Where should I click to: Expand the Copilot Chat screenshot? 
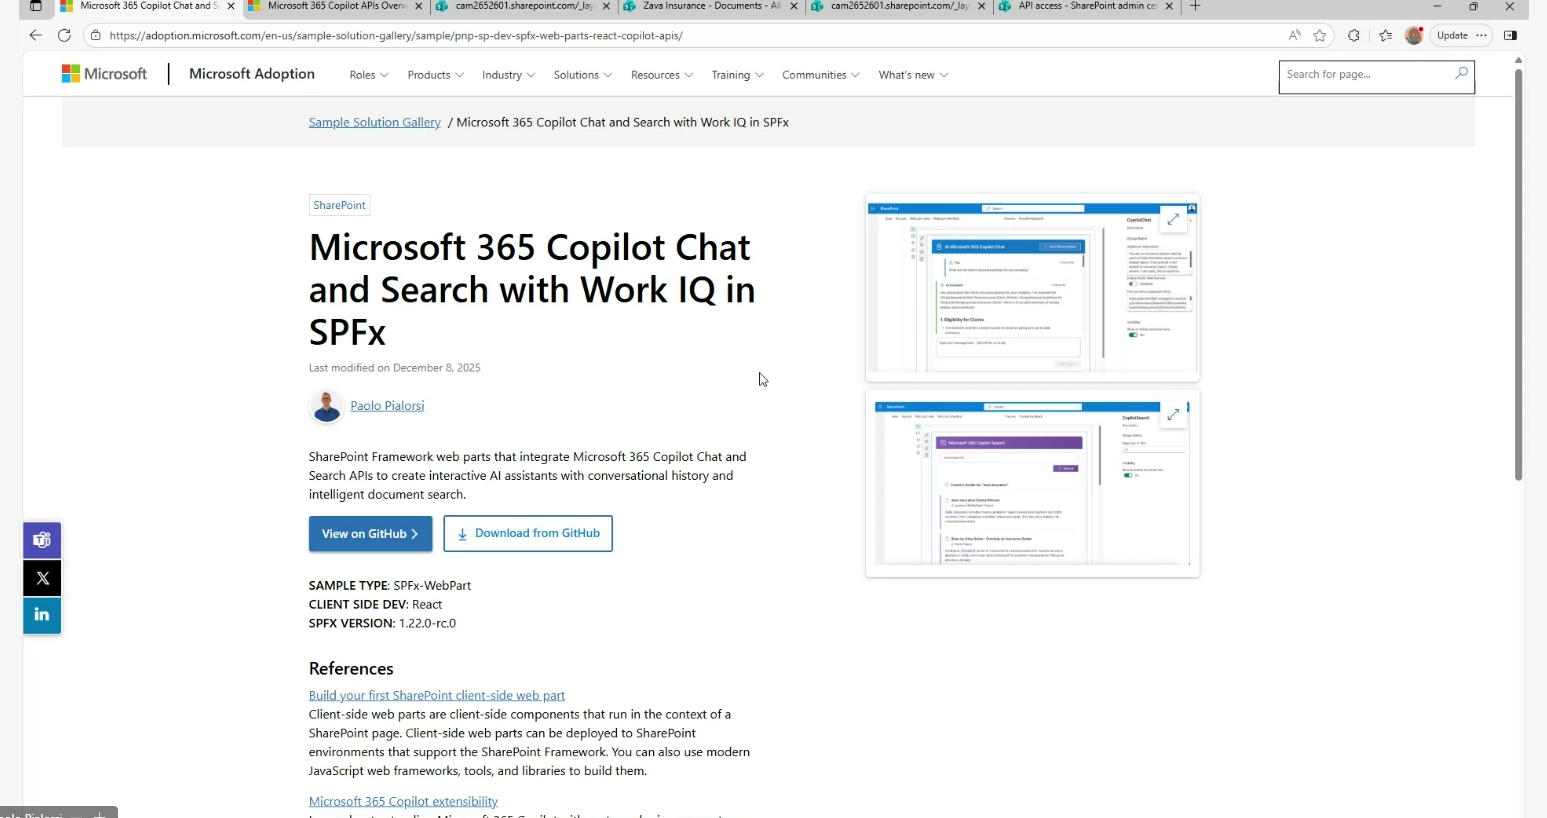(1173, 220)
